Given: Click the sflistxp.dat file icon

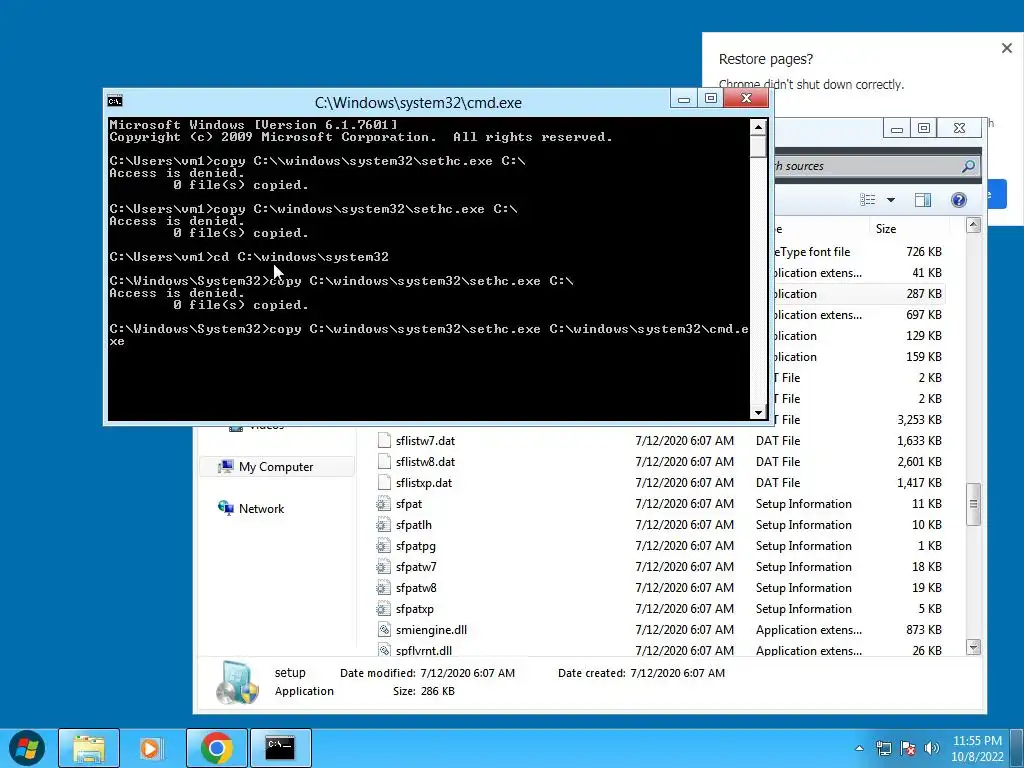Looking at the screenshot, I should click(x=384, y=483).
